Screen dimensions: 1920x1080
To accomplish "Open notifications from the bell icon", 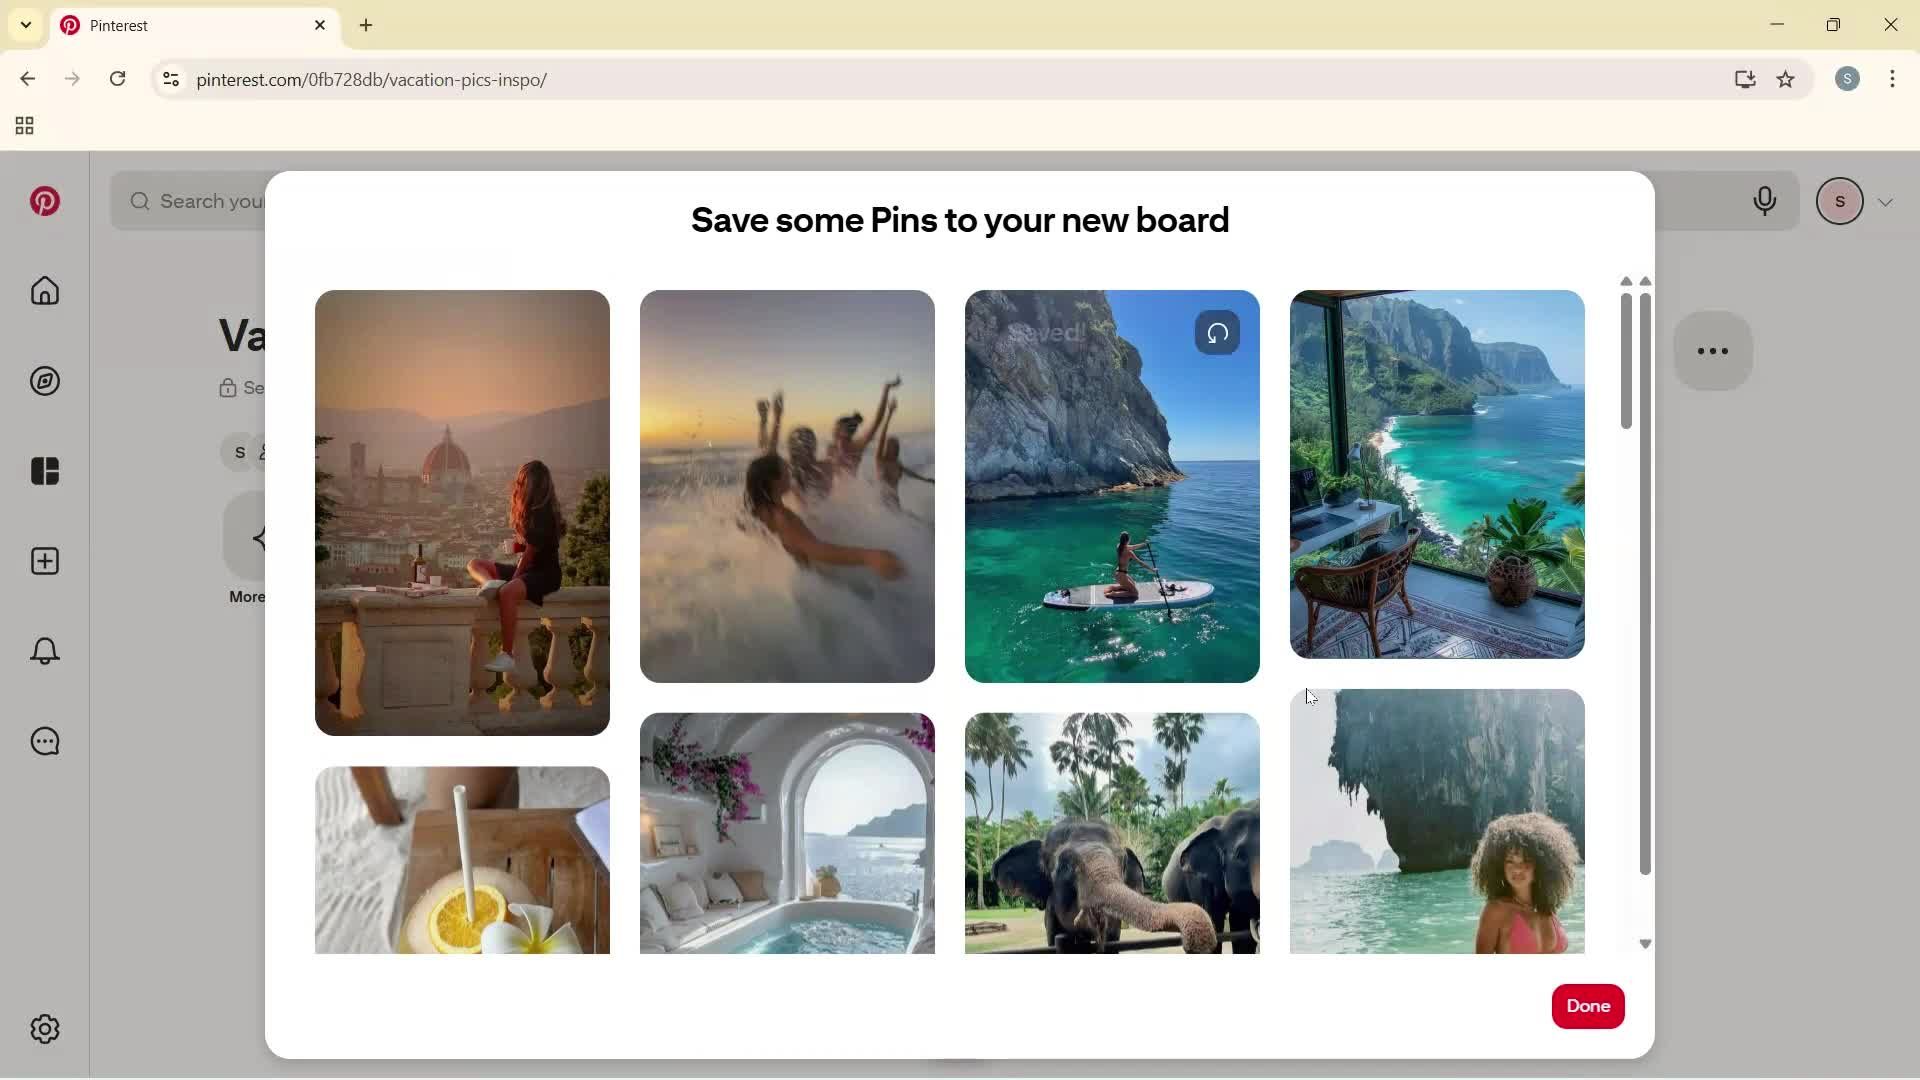I will 45,651.
